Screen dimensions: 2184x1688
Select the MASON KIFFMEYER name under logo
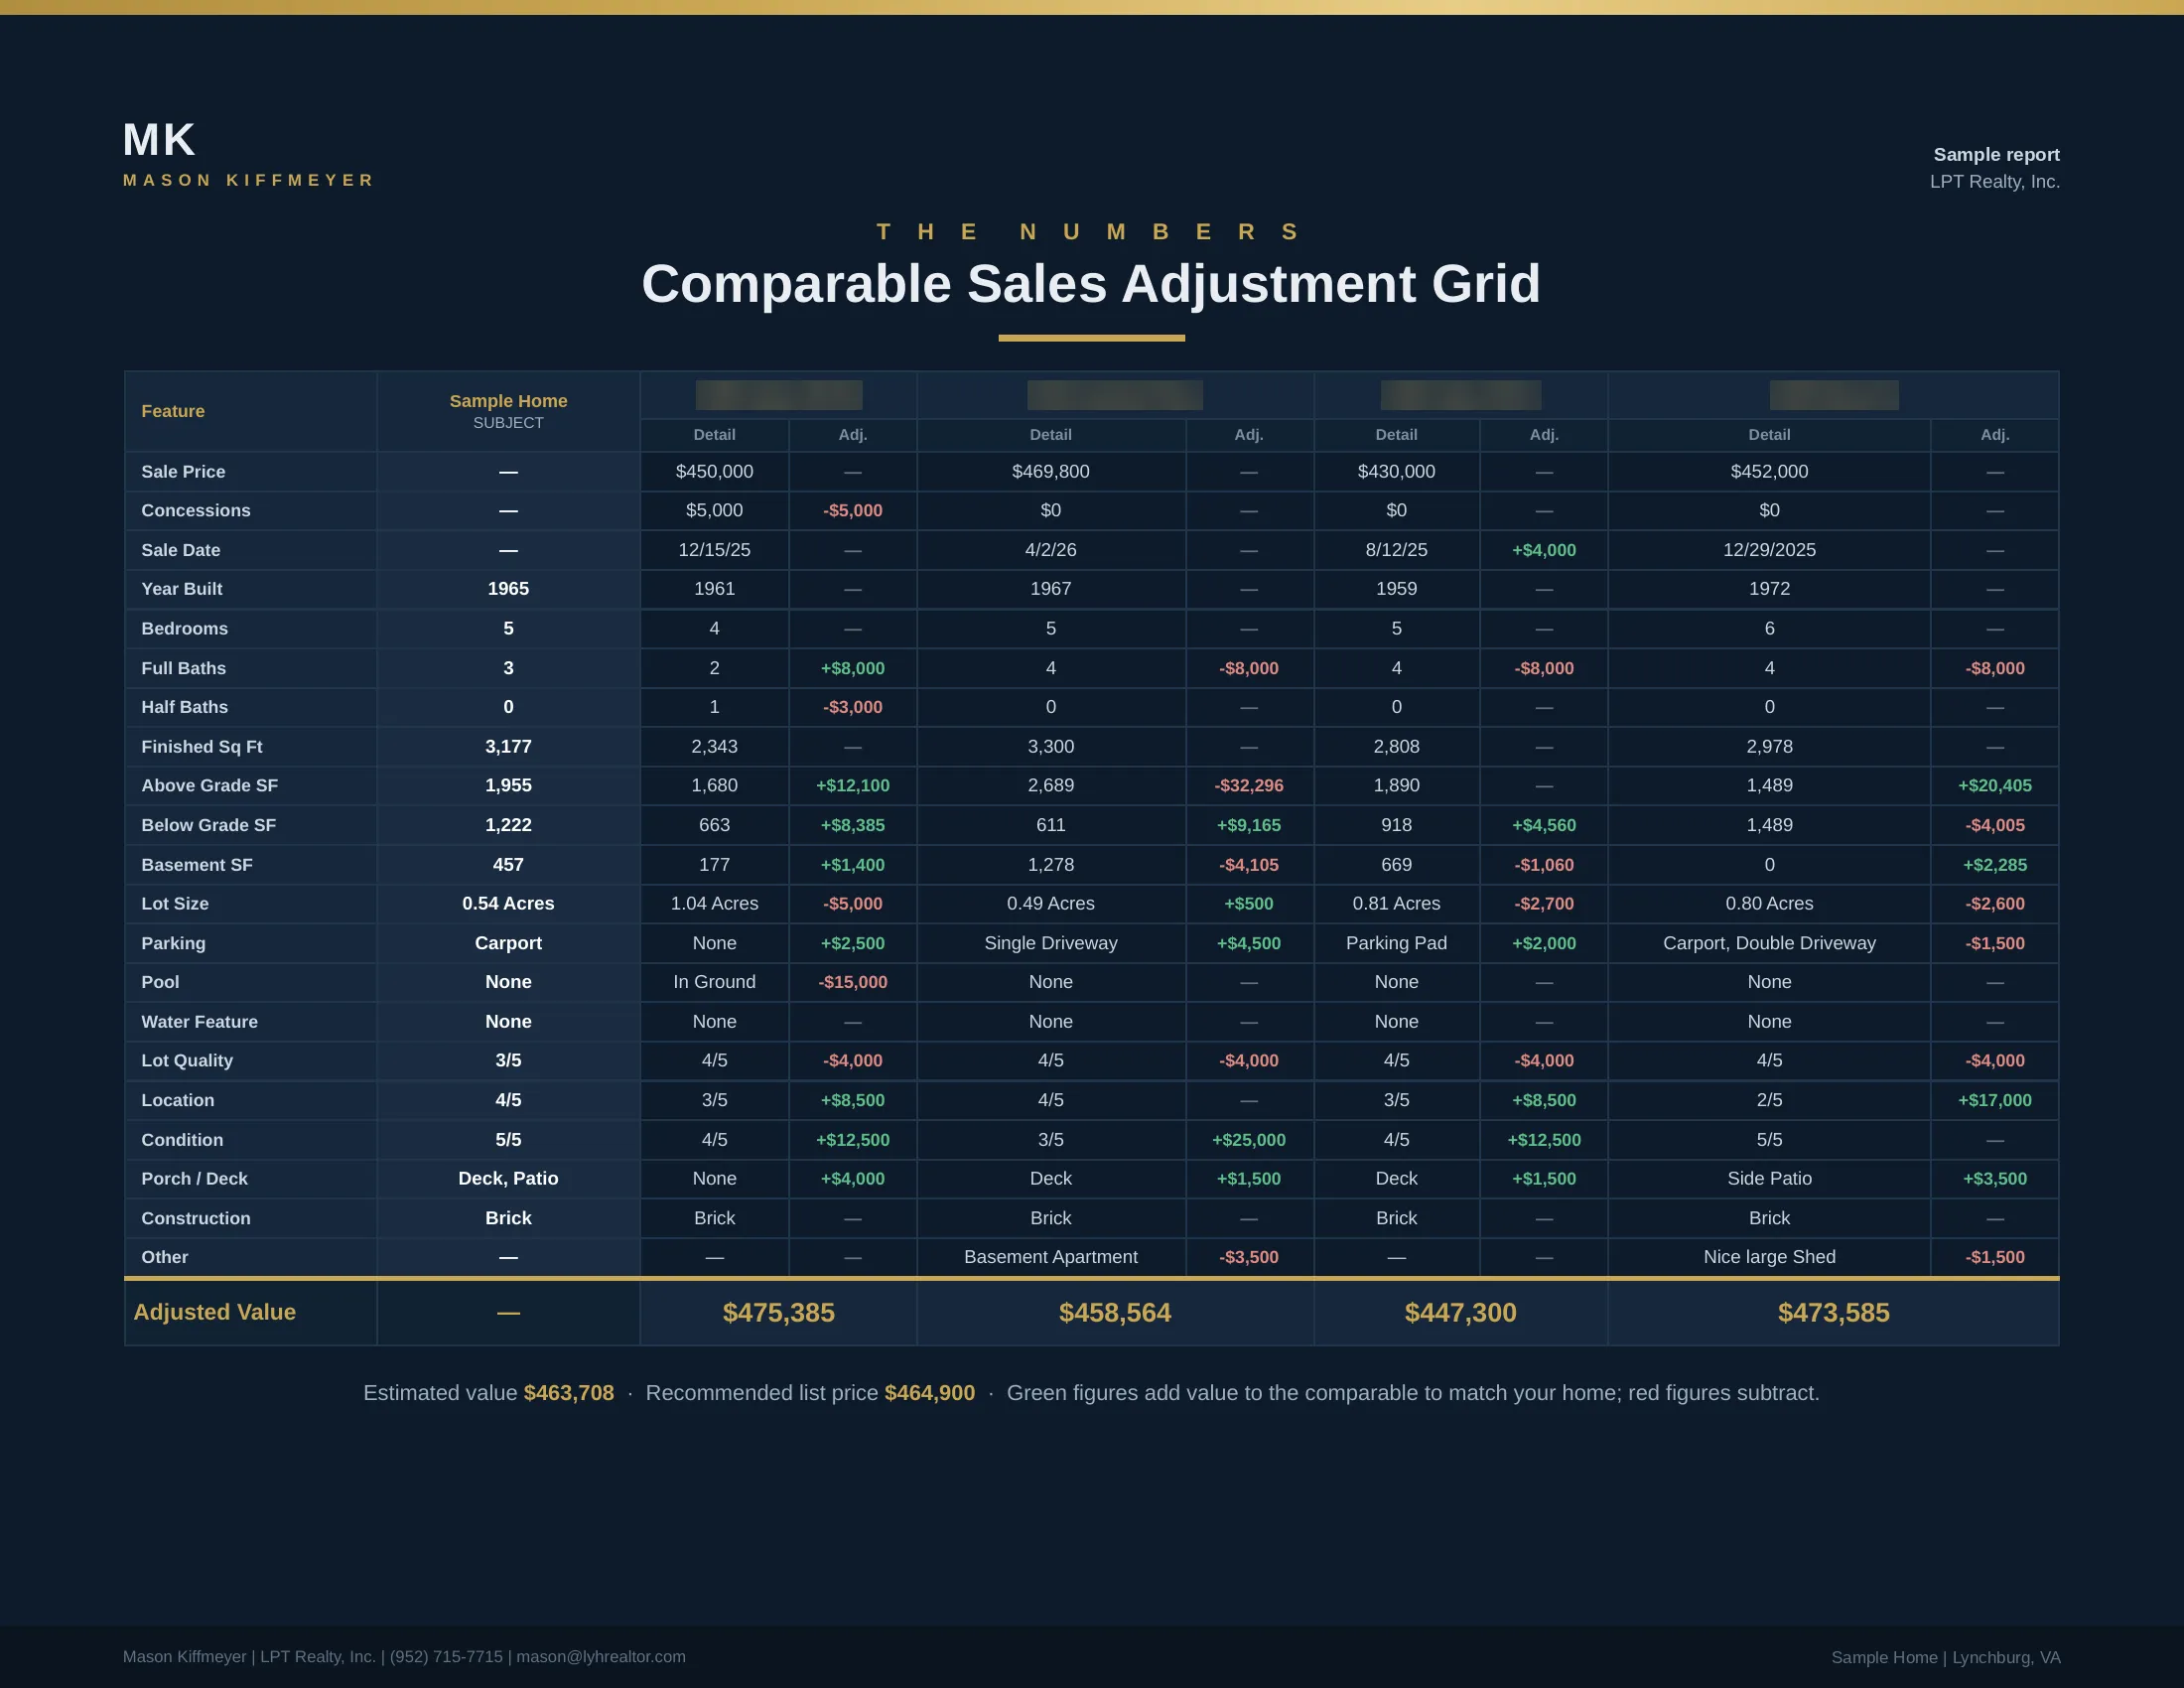click(248, 180)
